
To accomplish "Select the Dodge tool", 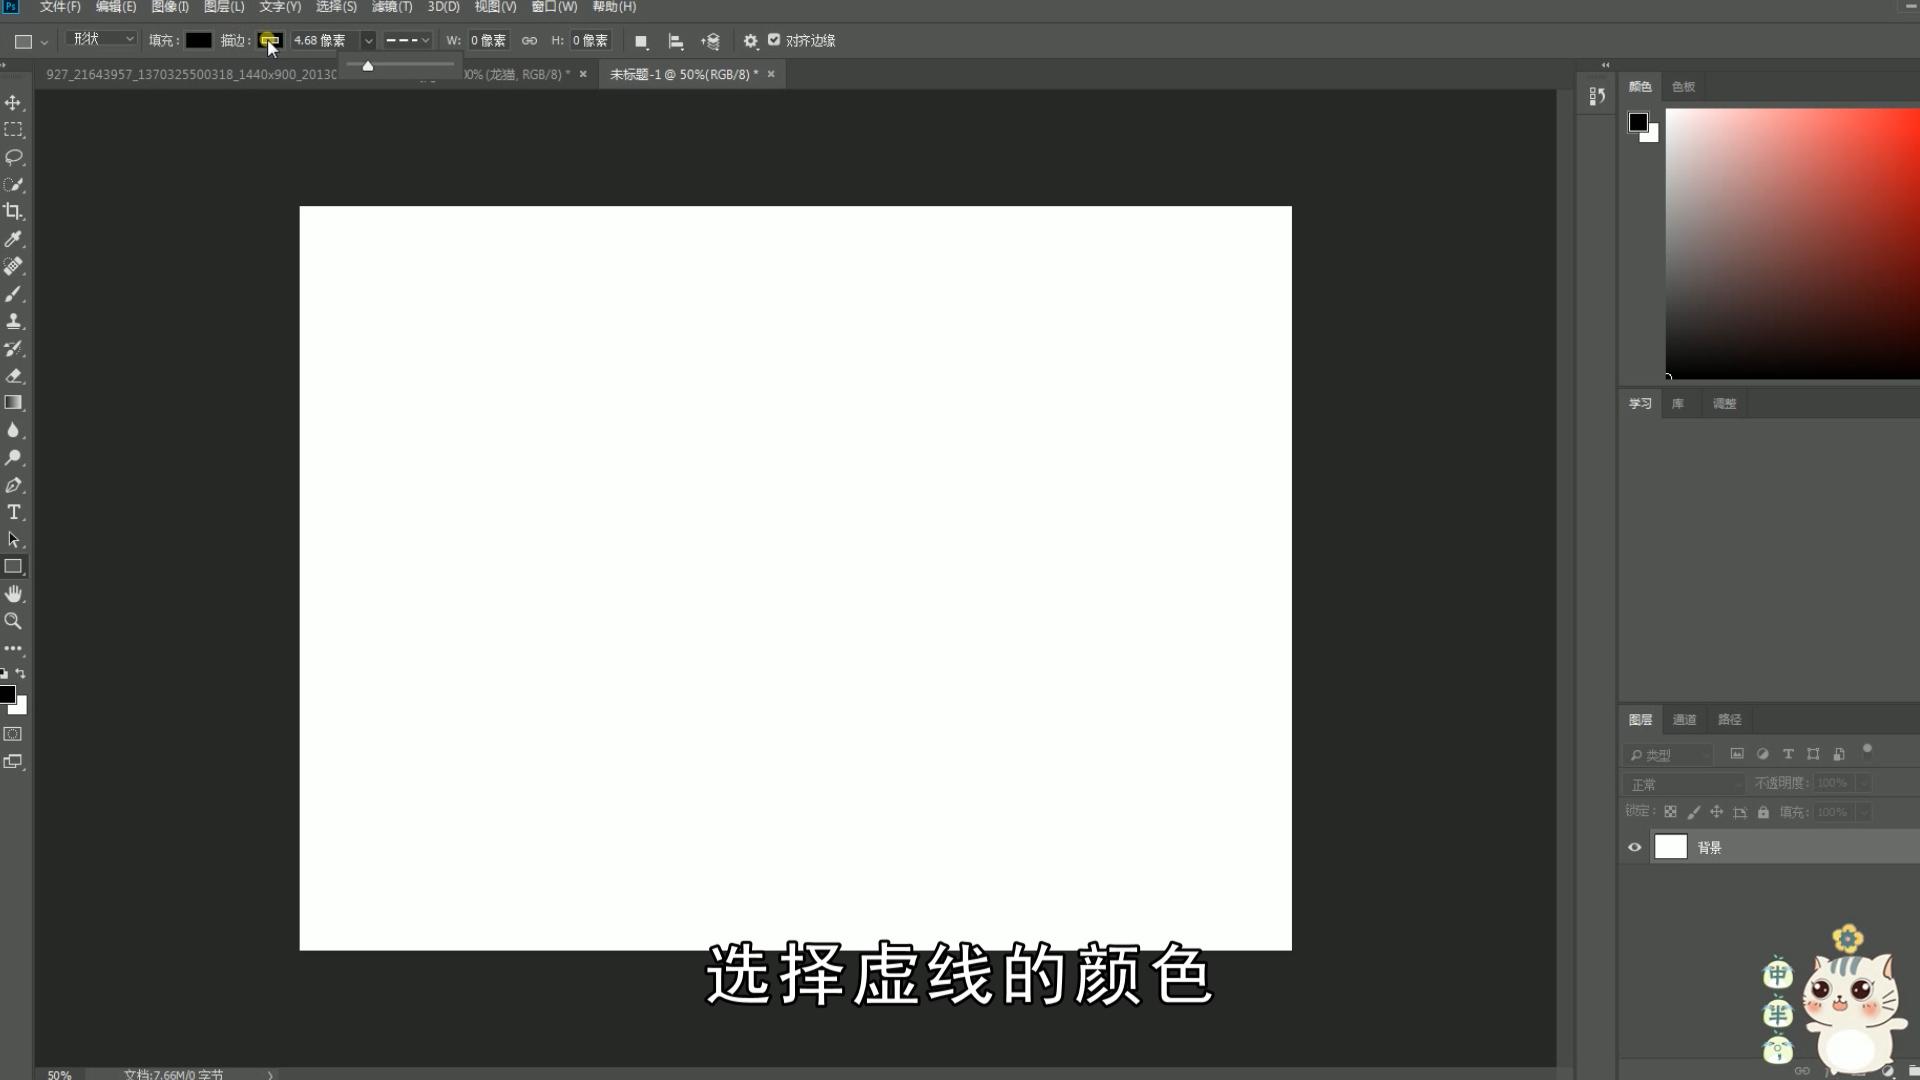I will pyautogui.click(x=13, y=458).
